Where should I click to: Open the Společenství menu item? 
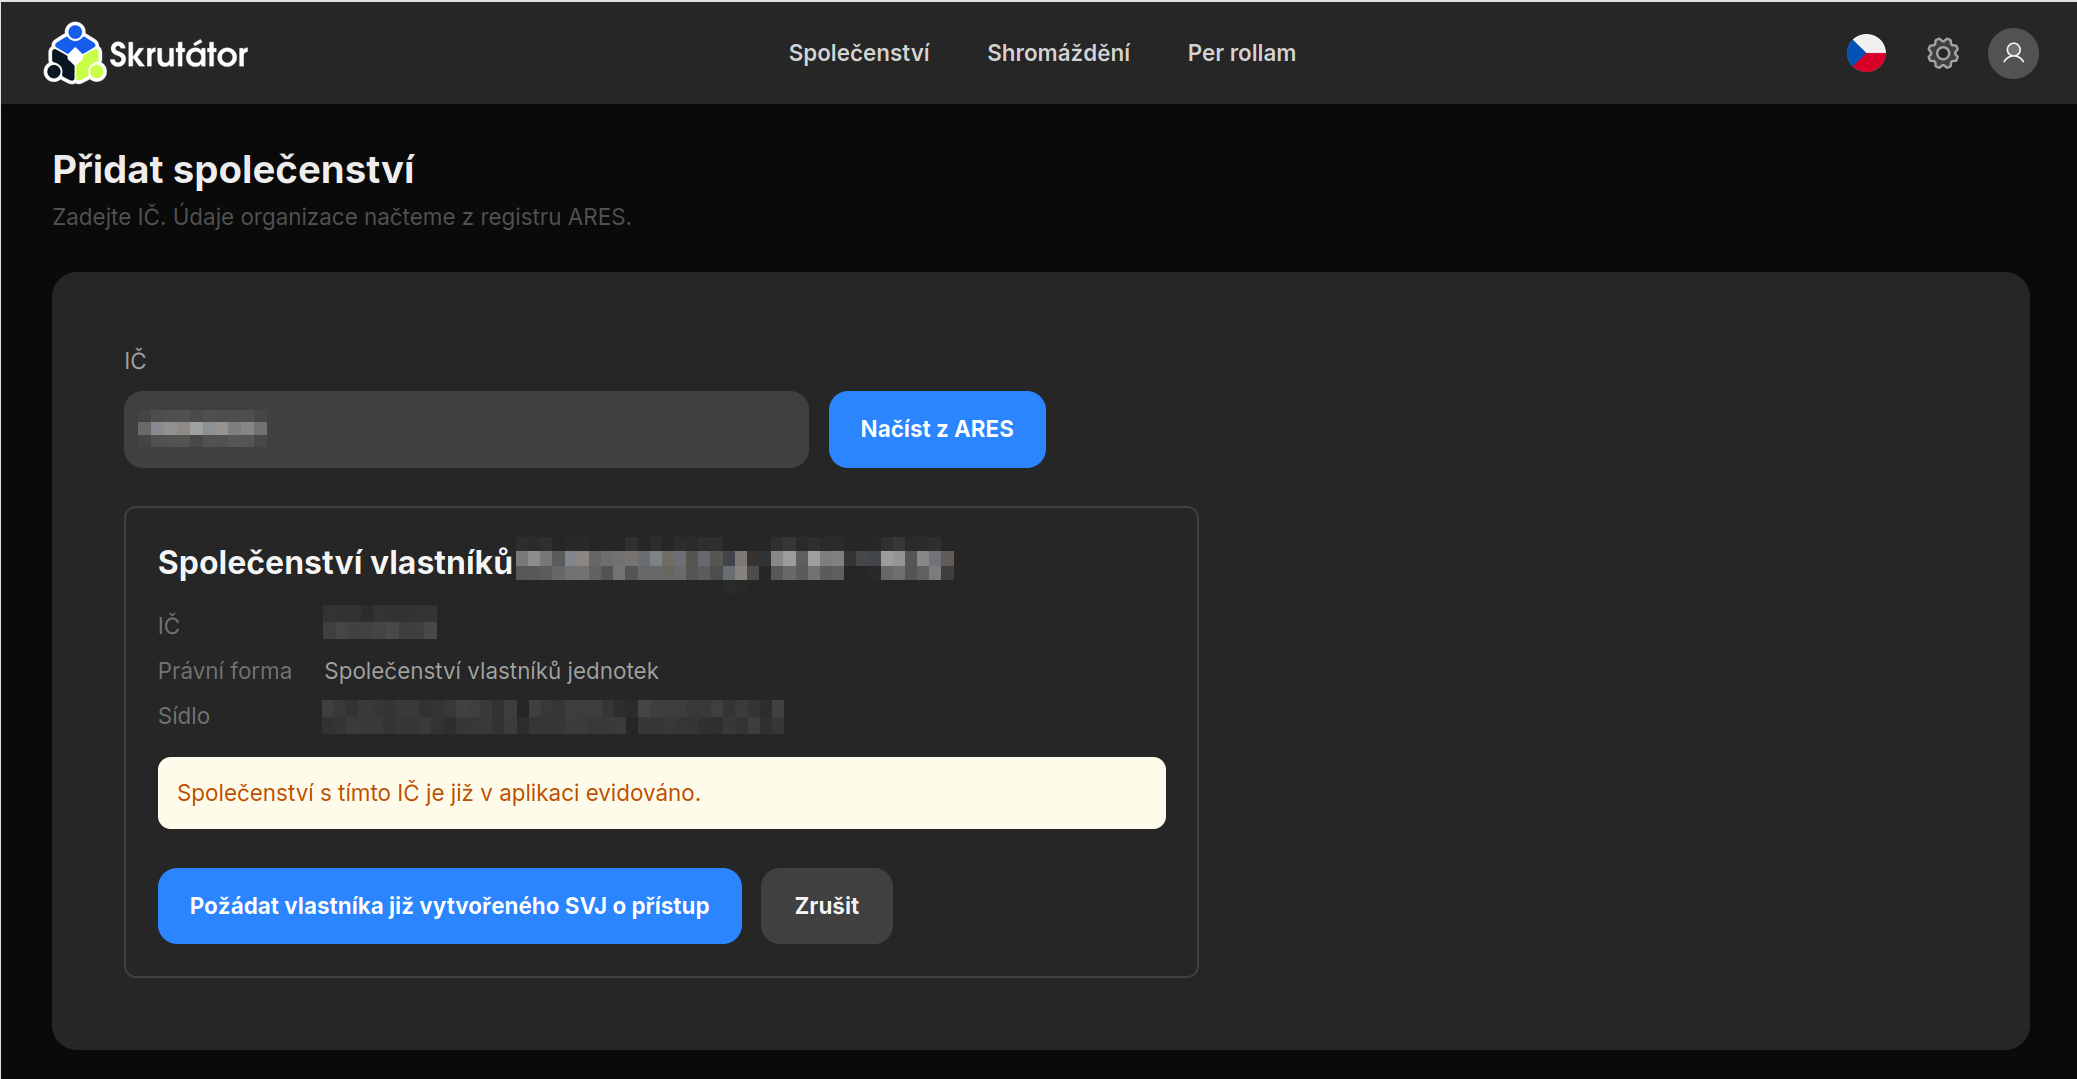point(859,53)
